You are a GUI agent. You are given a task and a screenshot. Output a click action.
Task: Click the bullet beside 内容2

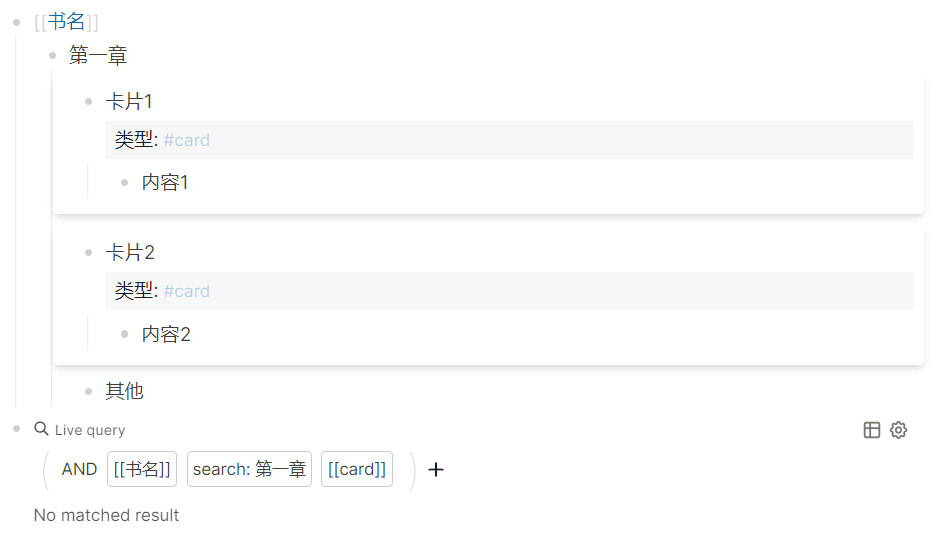[124, 334]
